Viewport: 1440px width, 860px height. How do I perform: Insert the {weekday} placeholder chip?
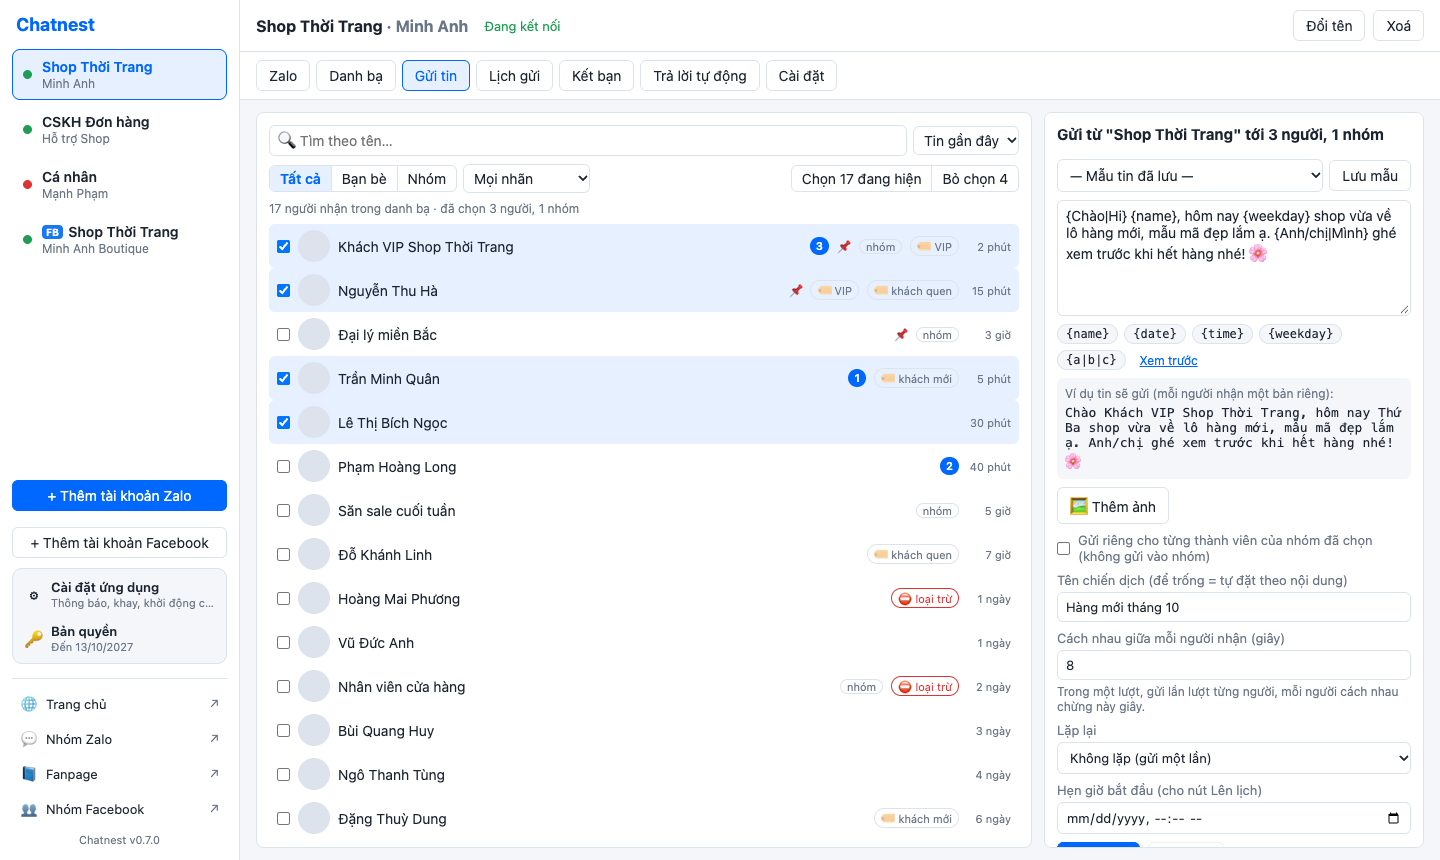(1300, 334)
